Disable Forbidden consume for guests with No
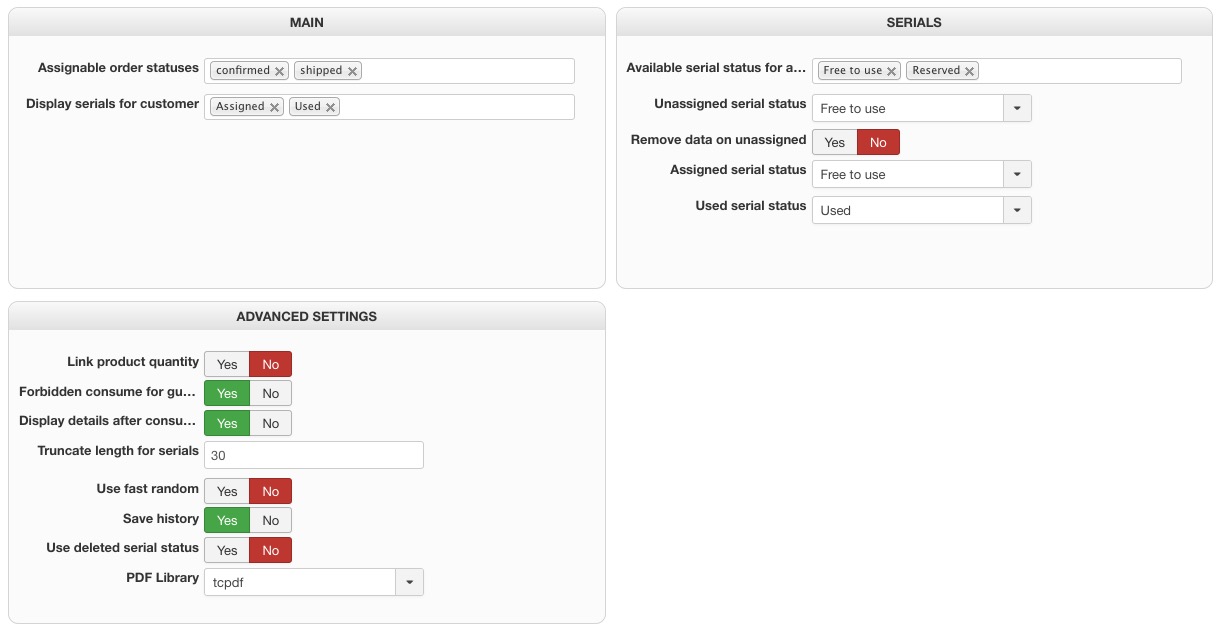Screen dimensions: 1227x630 tap(271, 393)
